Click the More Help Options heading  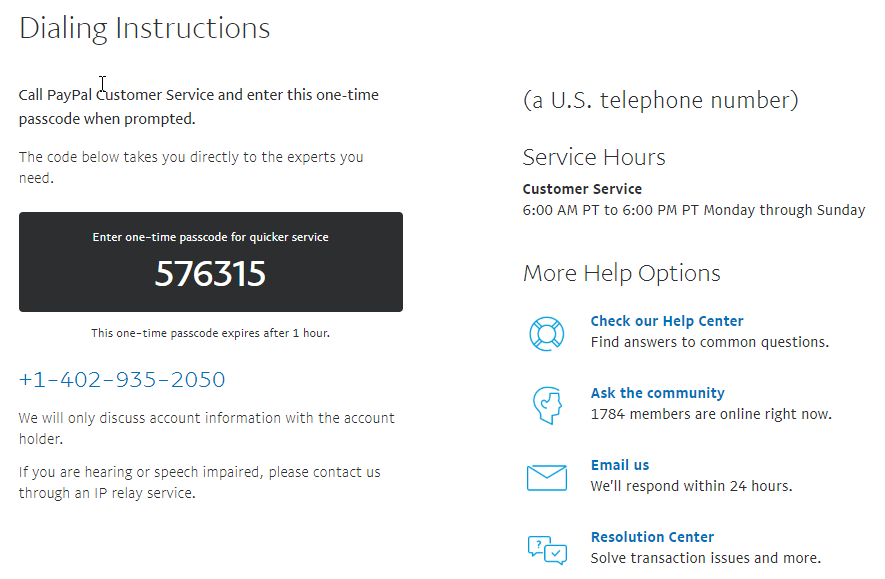[621, 273]
